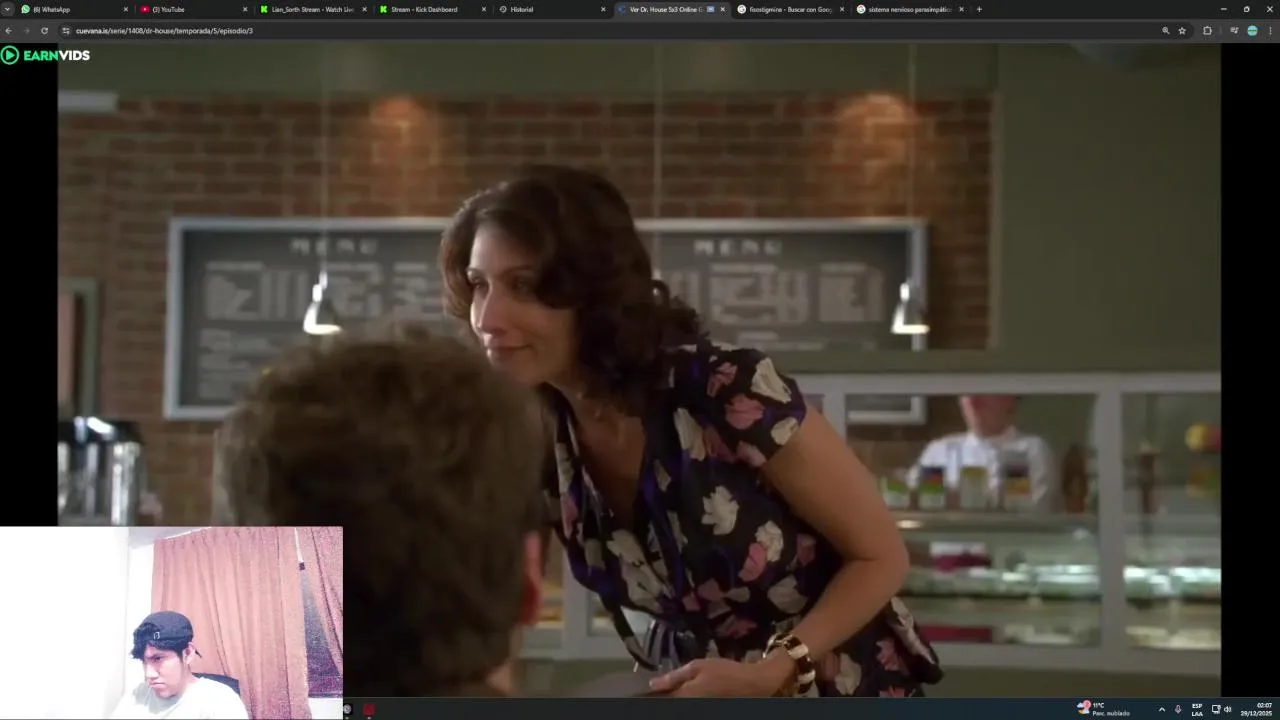
Task: Bookmark this page with the star
Action: tap(1182, 31)
